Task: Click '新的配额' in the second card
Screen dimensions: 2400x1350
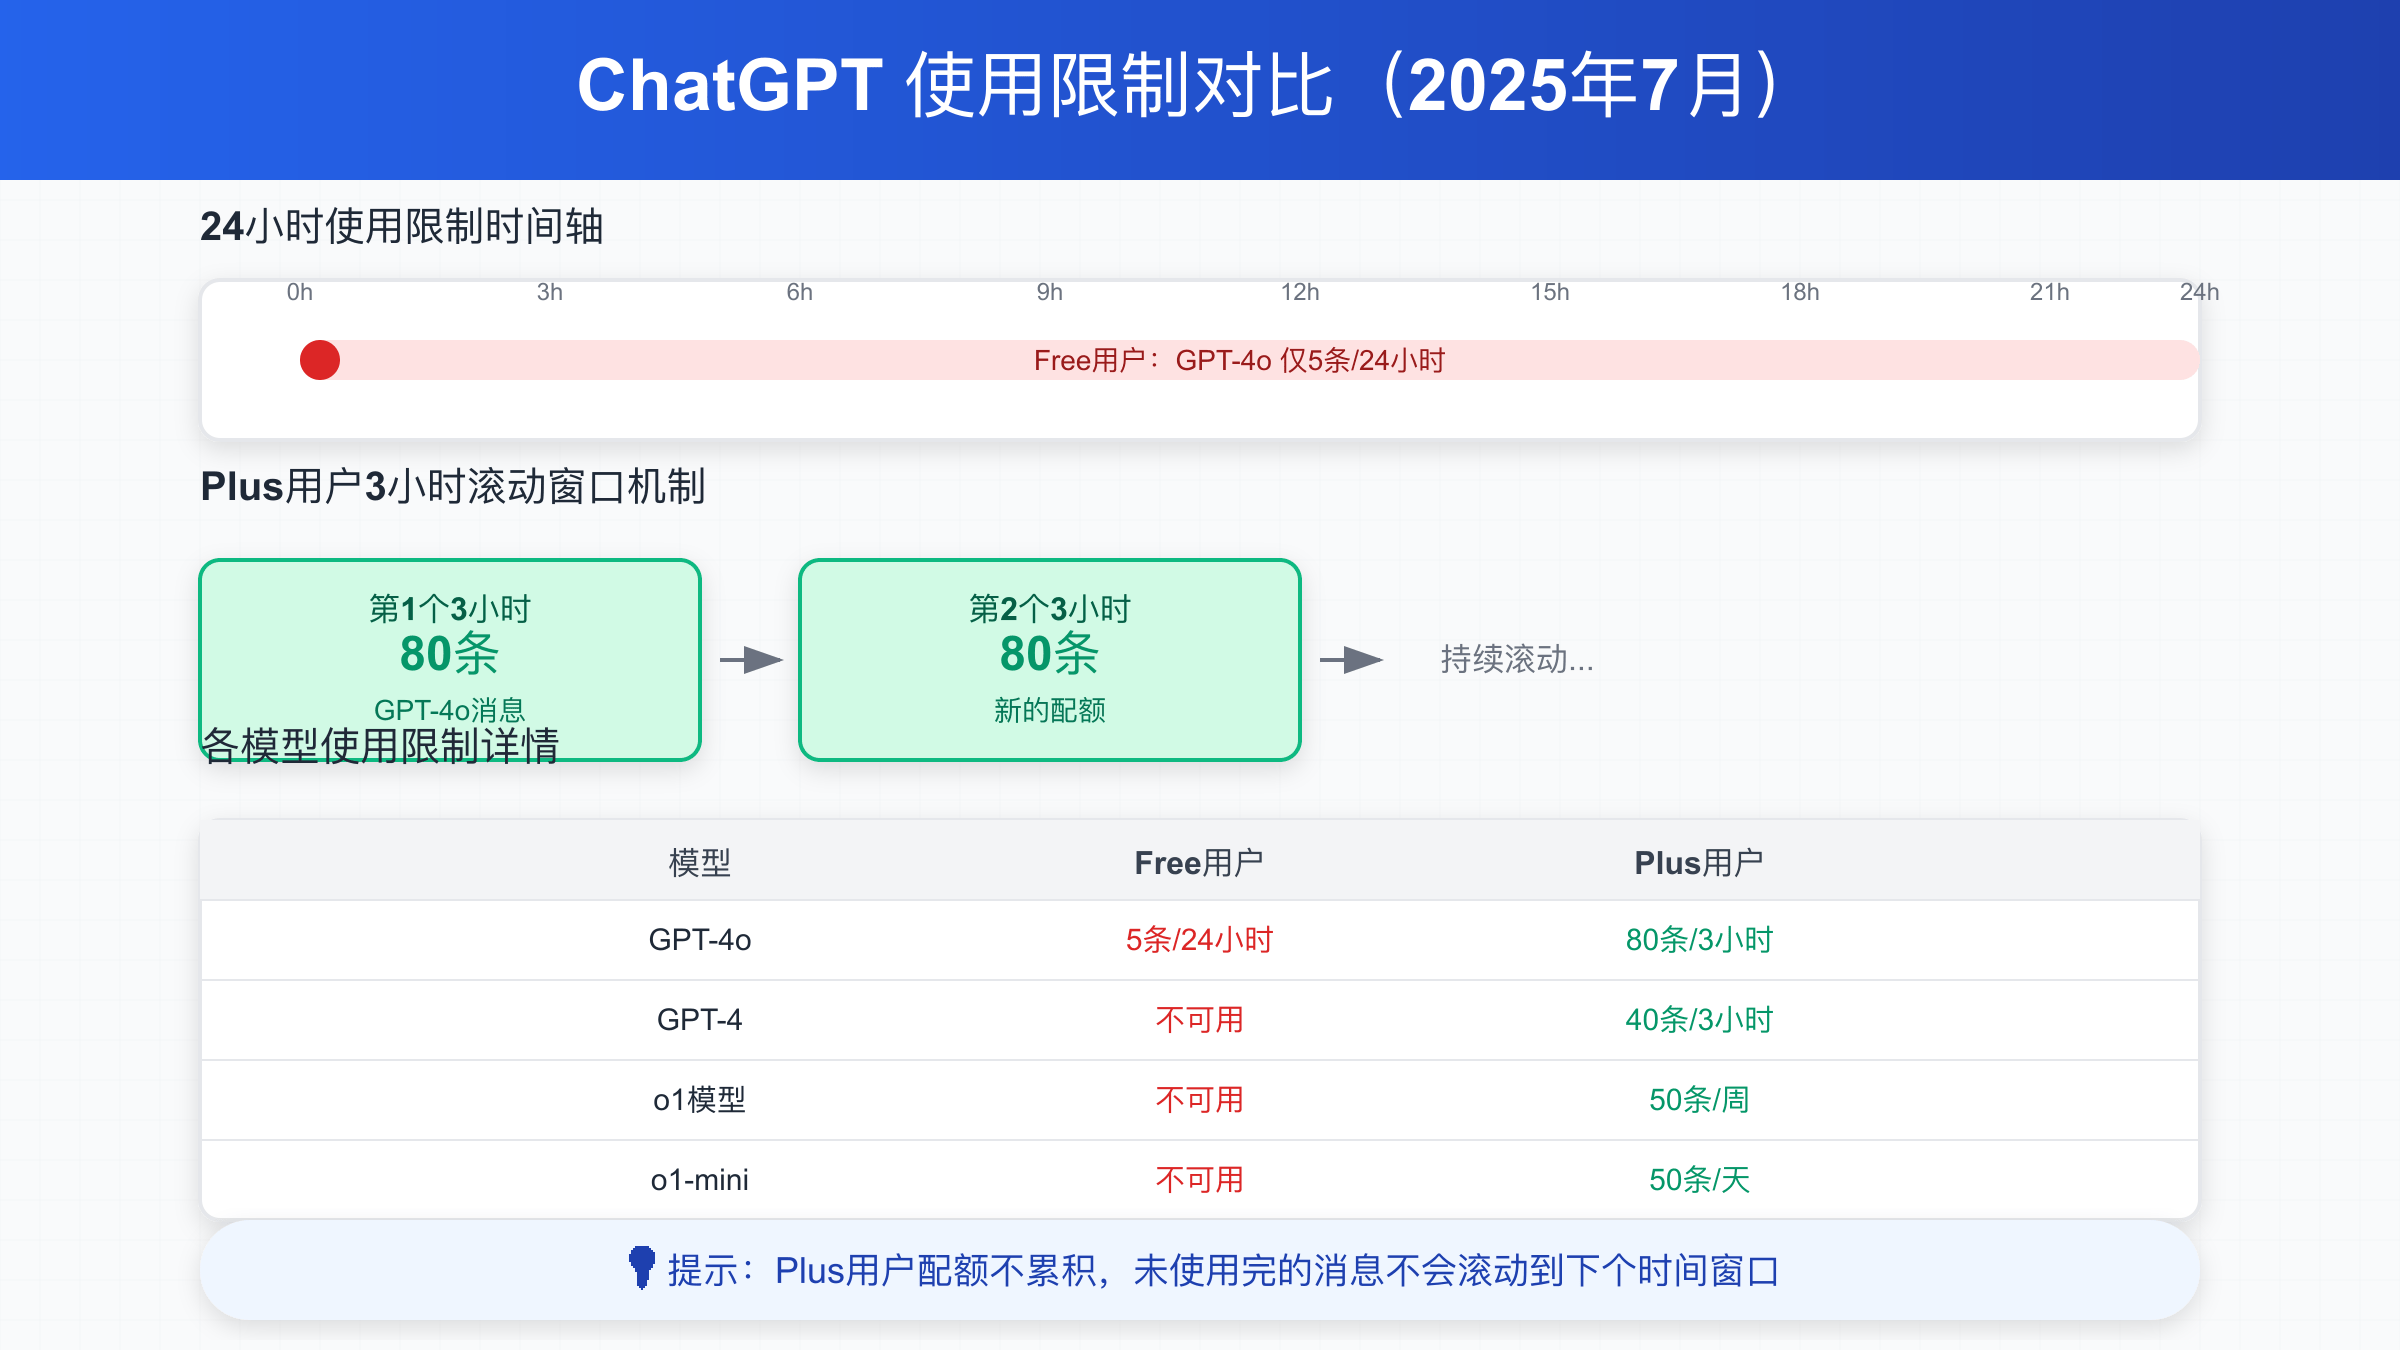Action: tap(1050, 710)
